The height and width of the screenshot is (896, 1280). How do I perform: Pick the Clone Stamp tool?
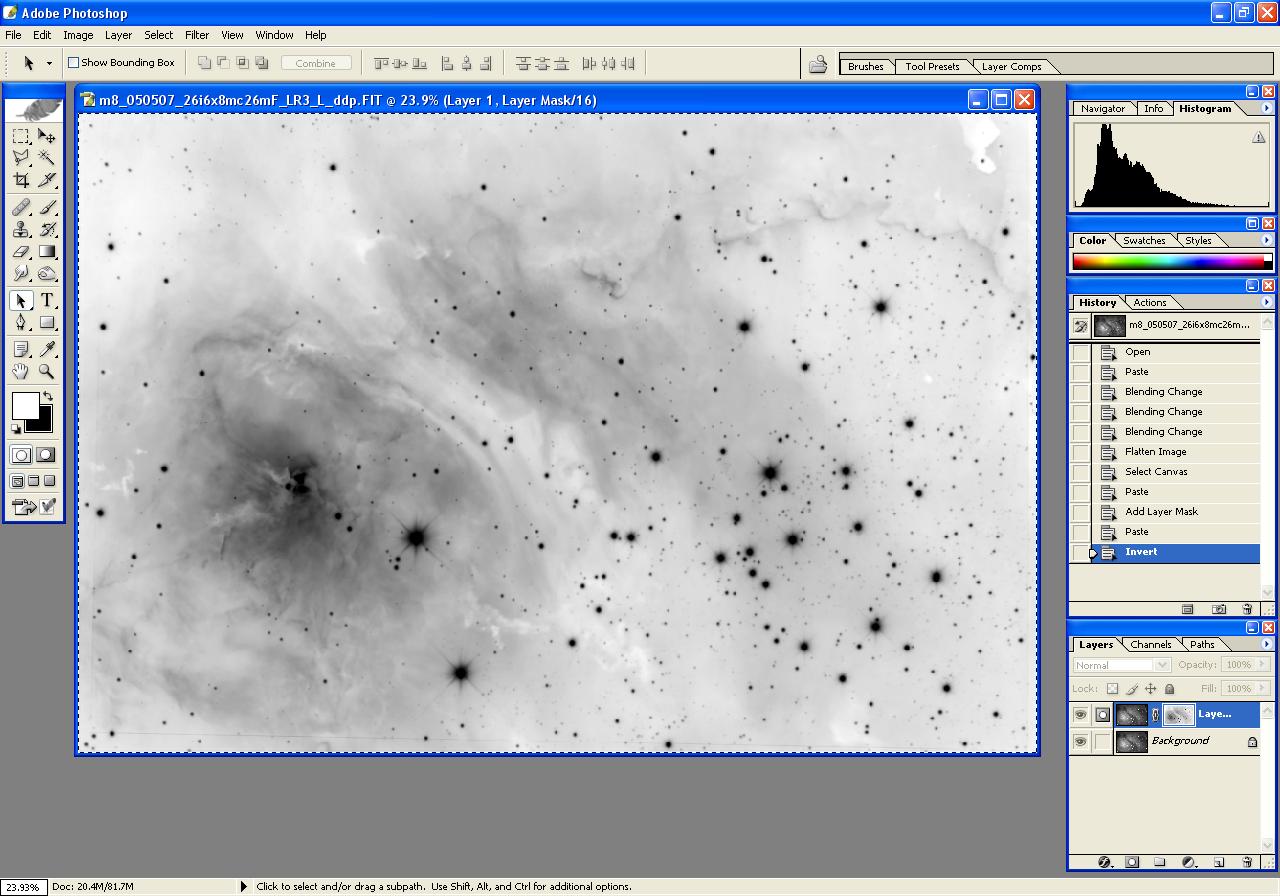coord(21,229)
